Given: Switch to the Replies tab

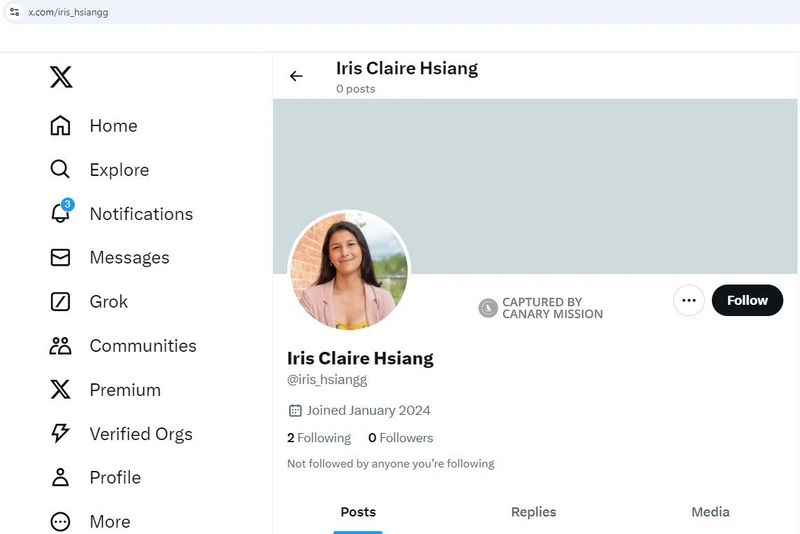Looking at the screenshot, I should pyautogui.click(x=533, y=512).
